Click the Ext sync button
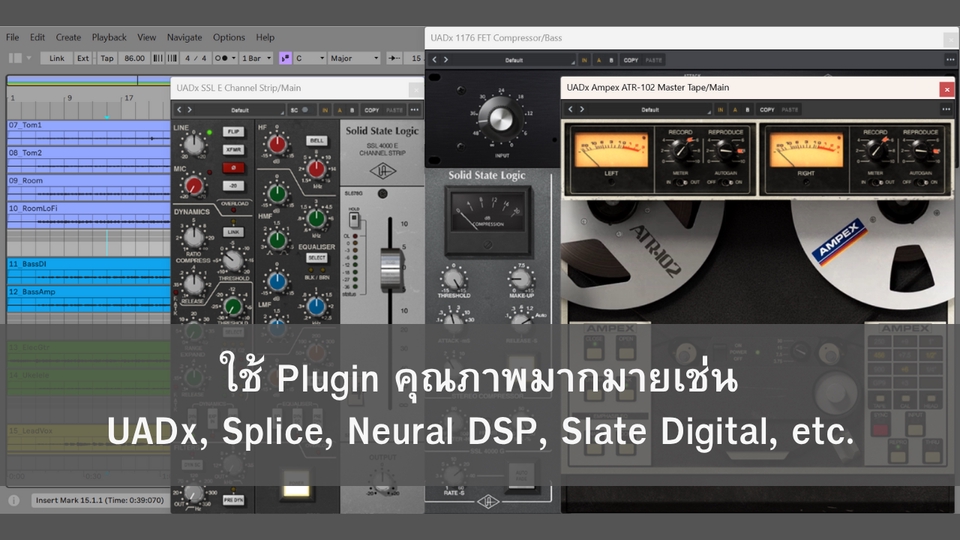Image resolution: width=960 pixels, height=540 pixels. click(83, 58)
